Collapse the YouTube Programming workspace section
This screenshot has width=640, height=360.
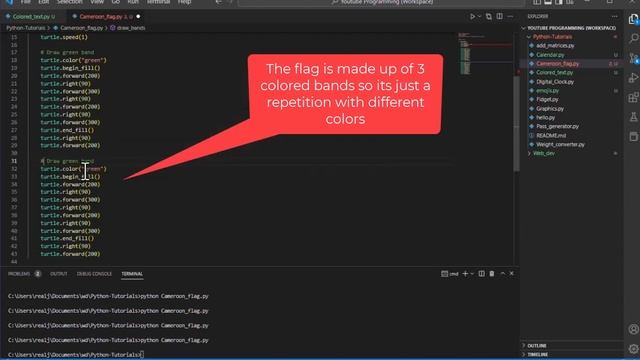tap(571, 28)
